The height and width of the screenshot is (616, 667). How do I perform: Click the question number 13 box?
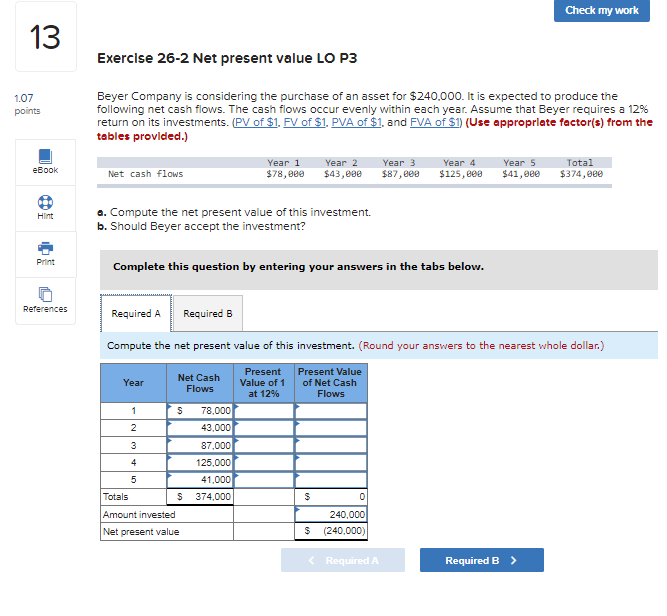pos(46,37)
